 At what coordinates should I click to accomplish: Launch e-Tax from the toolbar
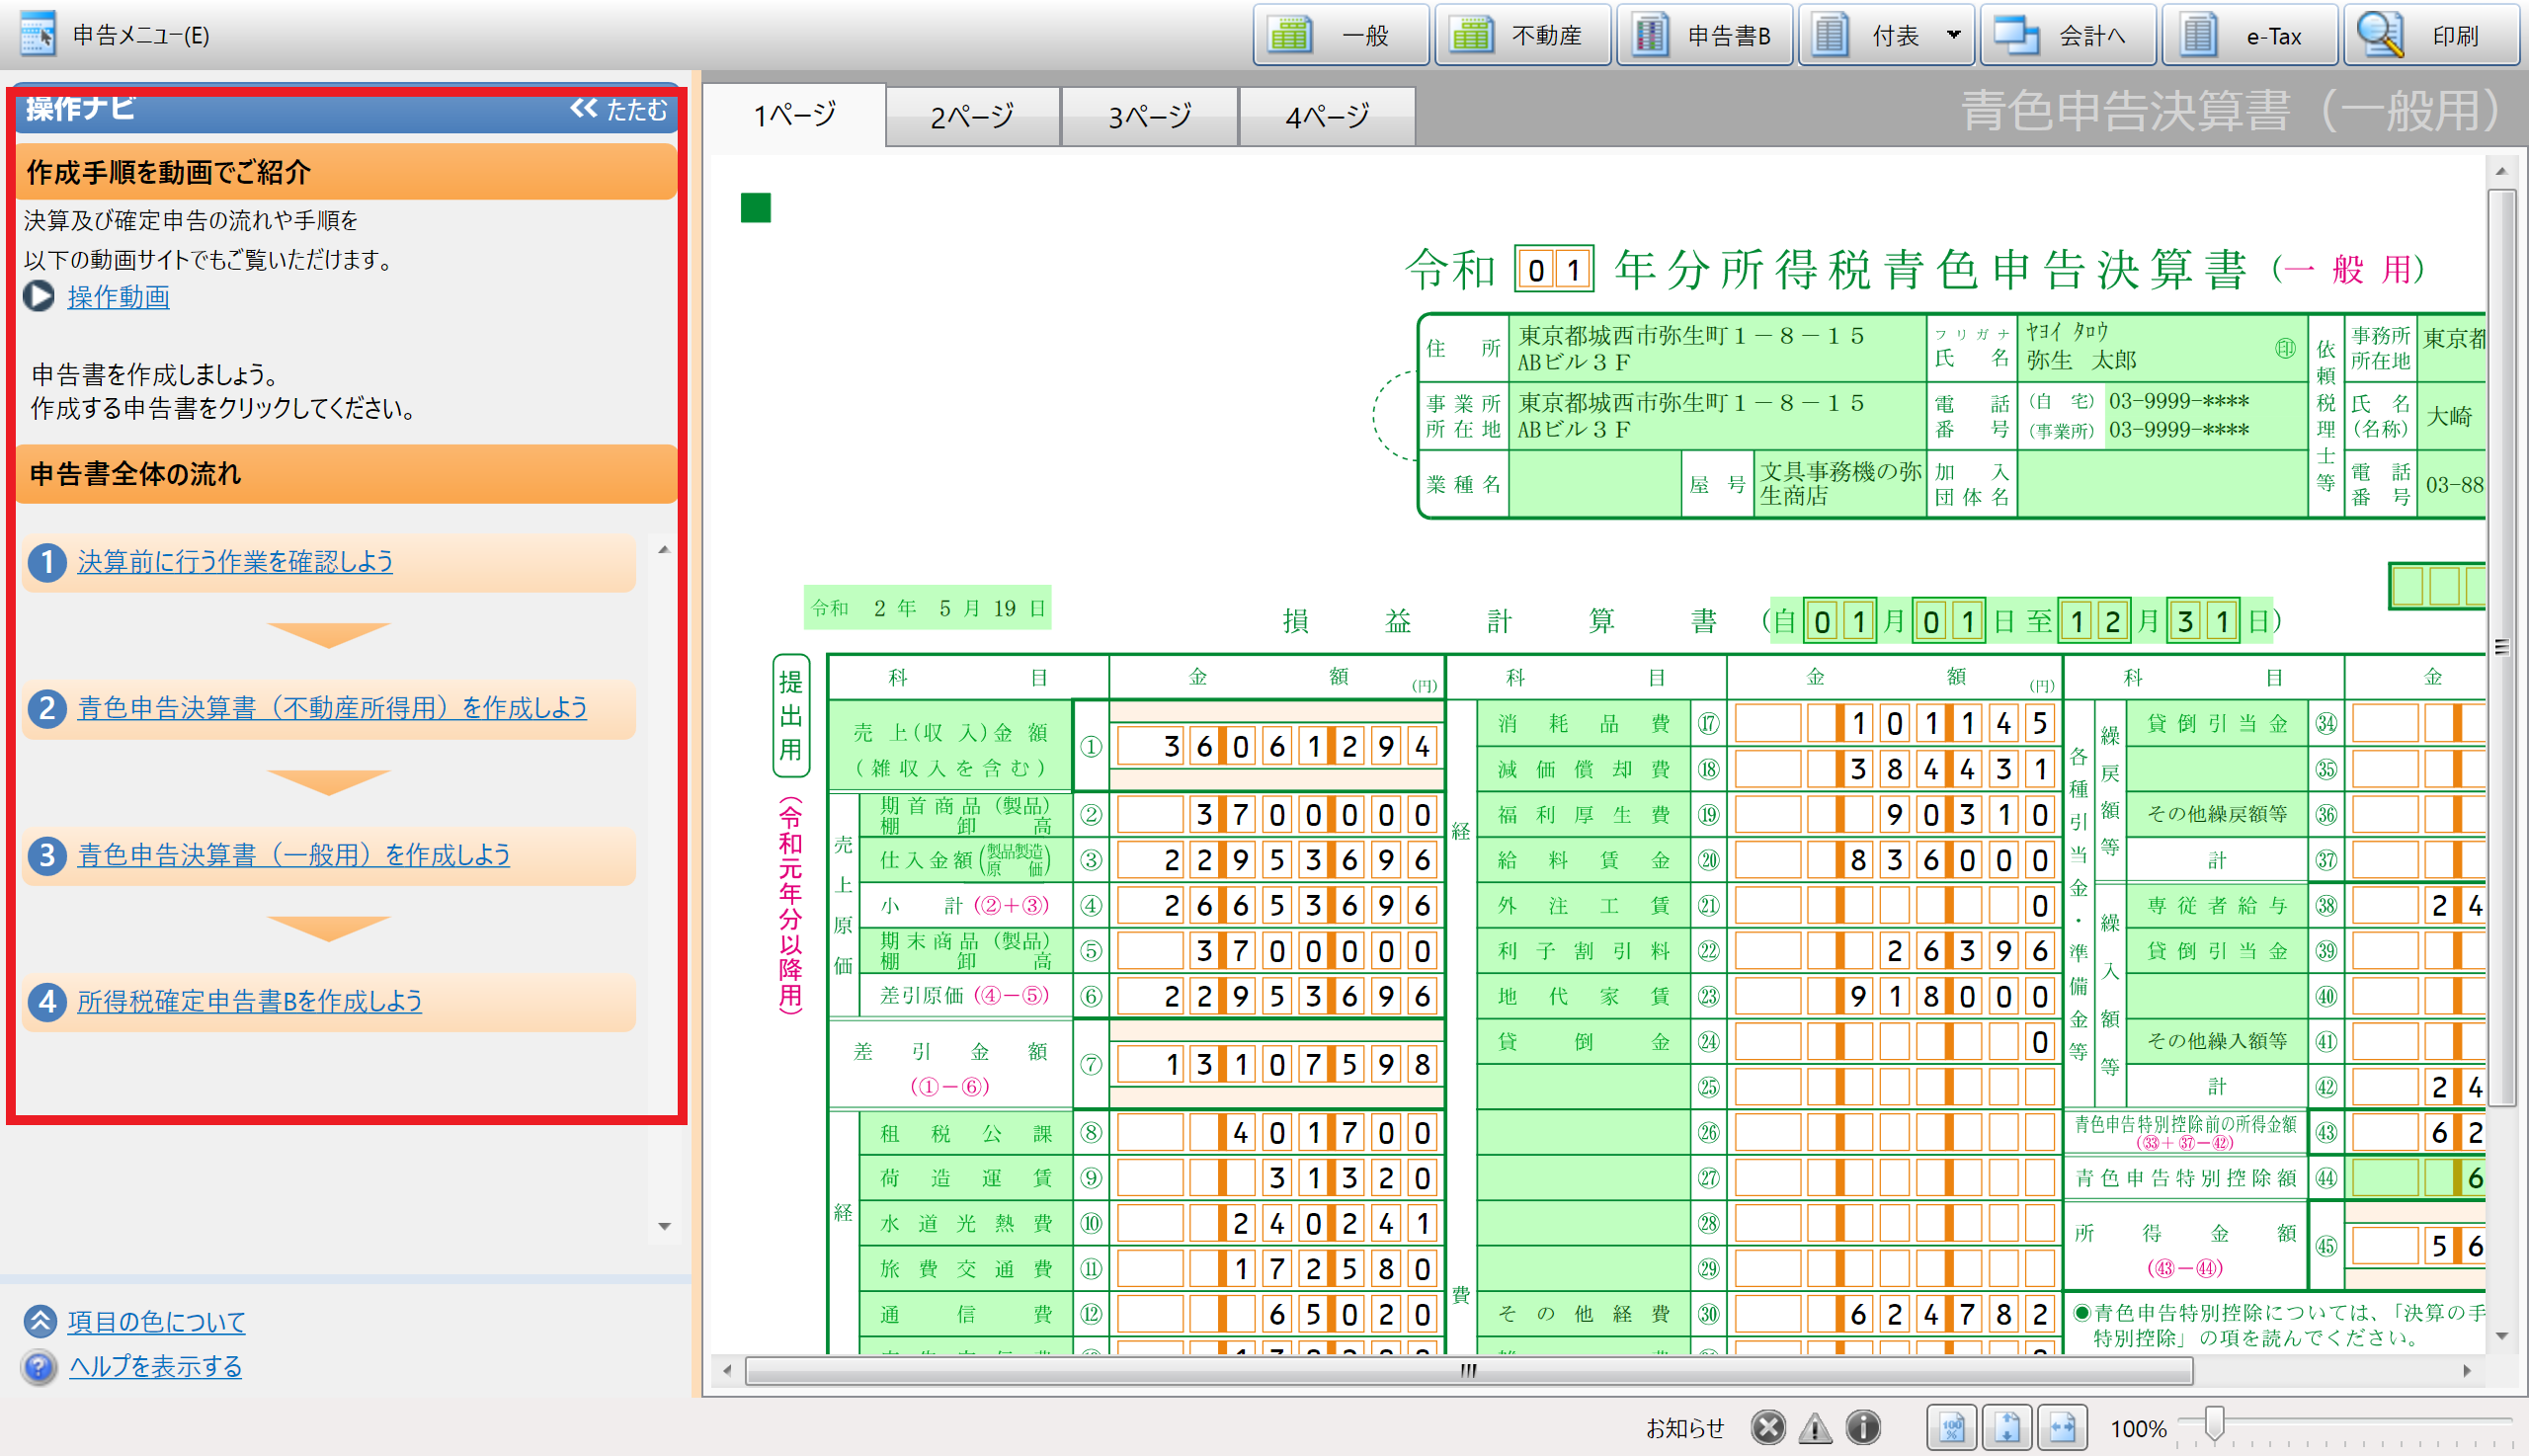coord(2249,36)
